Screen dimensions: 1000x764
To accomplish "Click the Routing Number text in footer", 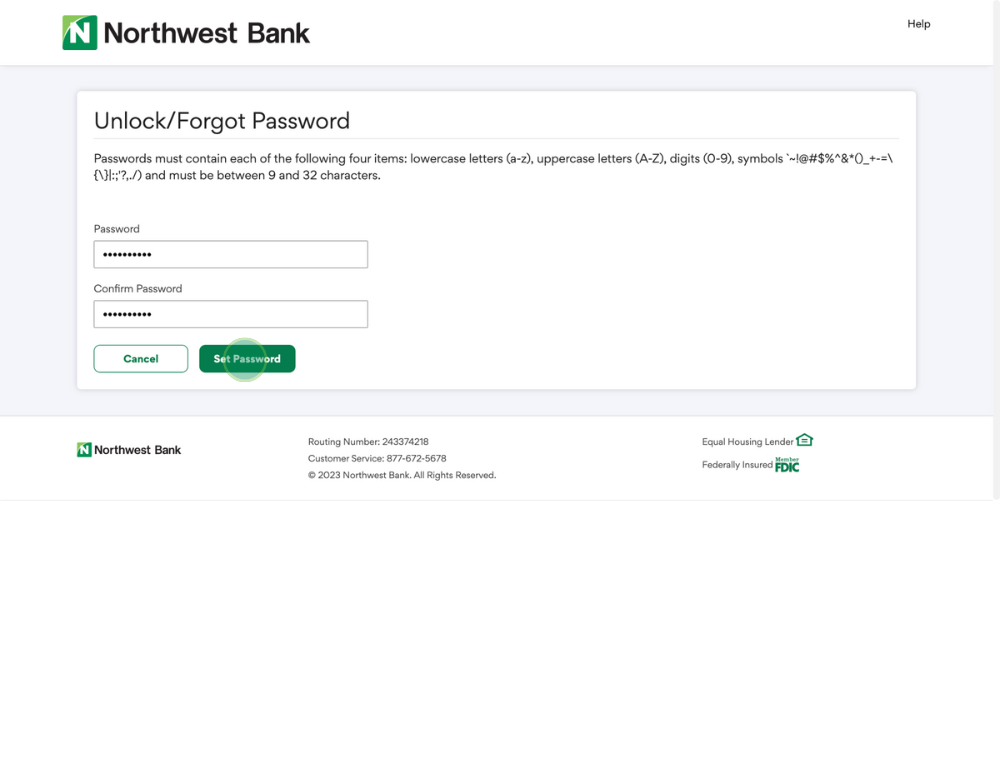I will [368, 442].
